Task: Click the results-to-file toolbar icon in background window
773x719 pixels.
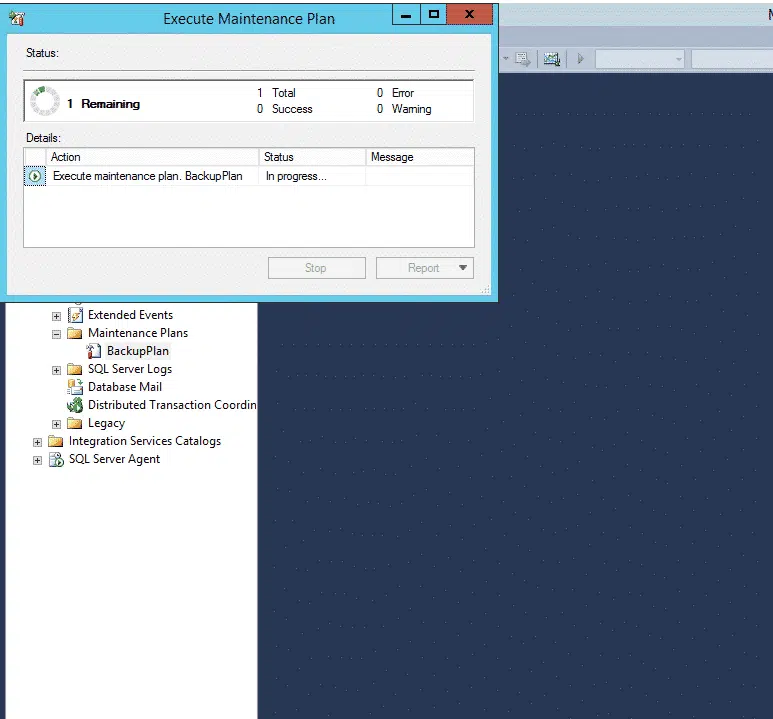Action: coord(523,59)
